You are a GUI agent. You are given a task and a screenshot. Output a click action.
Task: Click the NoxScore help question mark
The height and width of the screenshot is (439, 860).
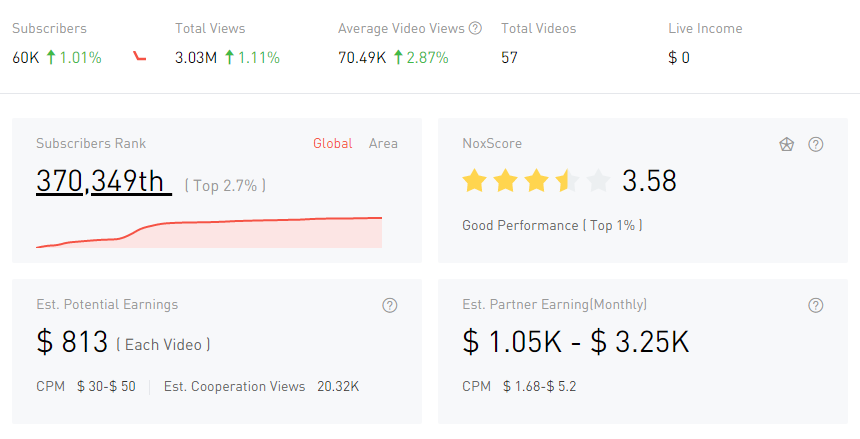(x=816, y=144)
